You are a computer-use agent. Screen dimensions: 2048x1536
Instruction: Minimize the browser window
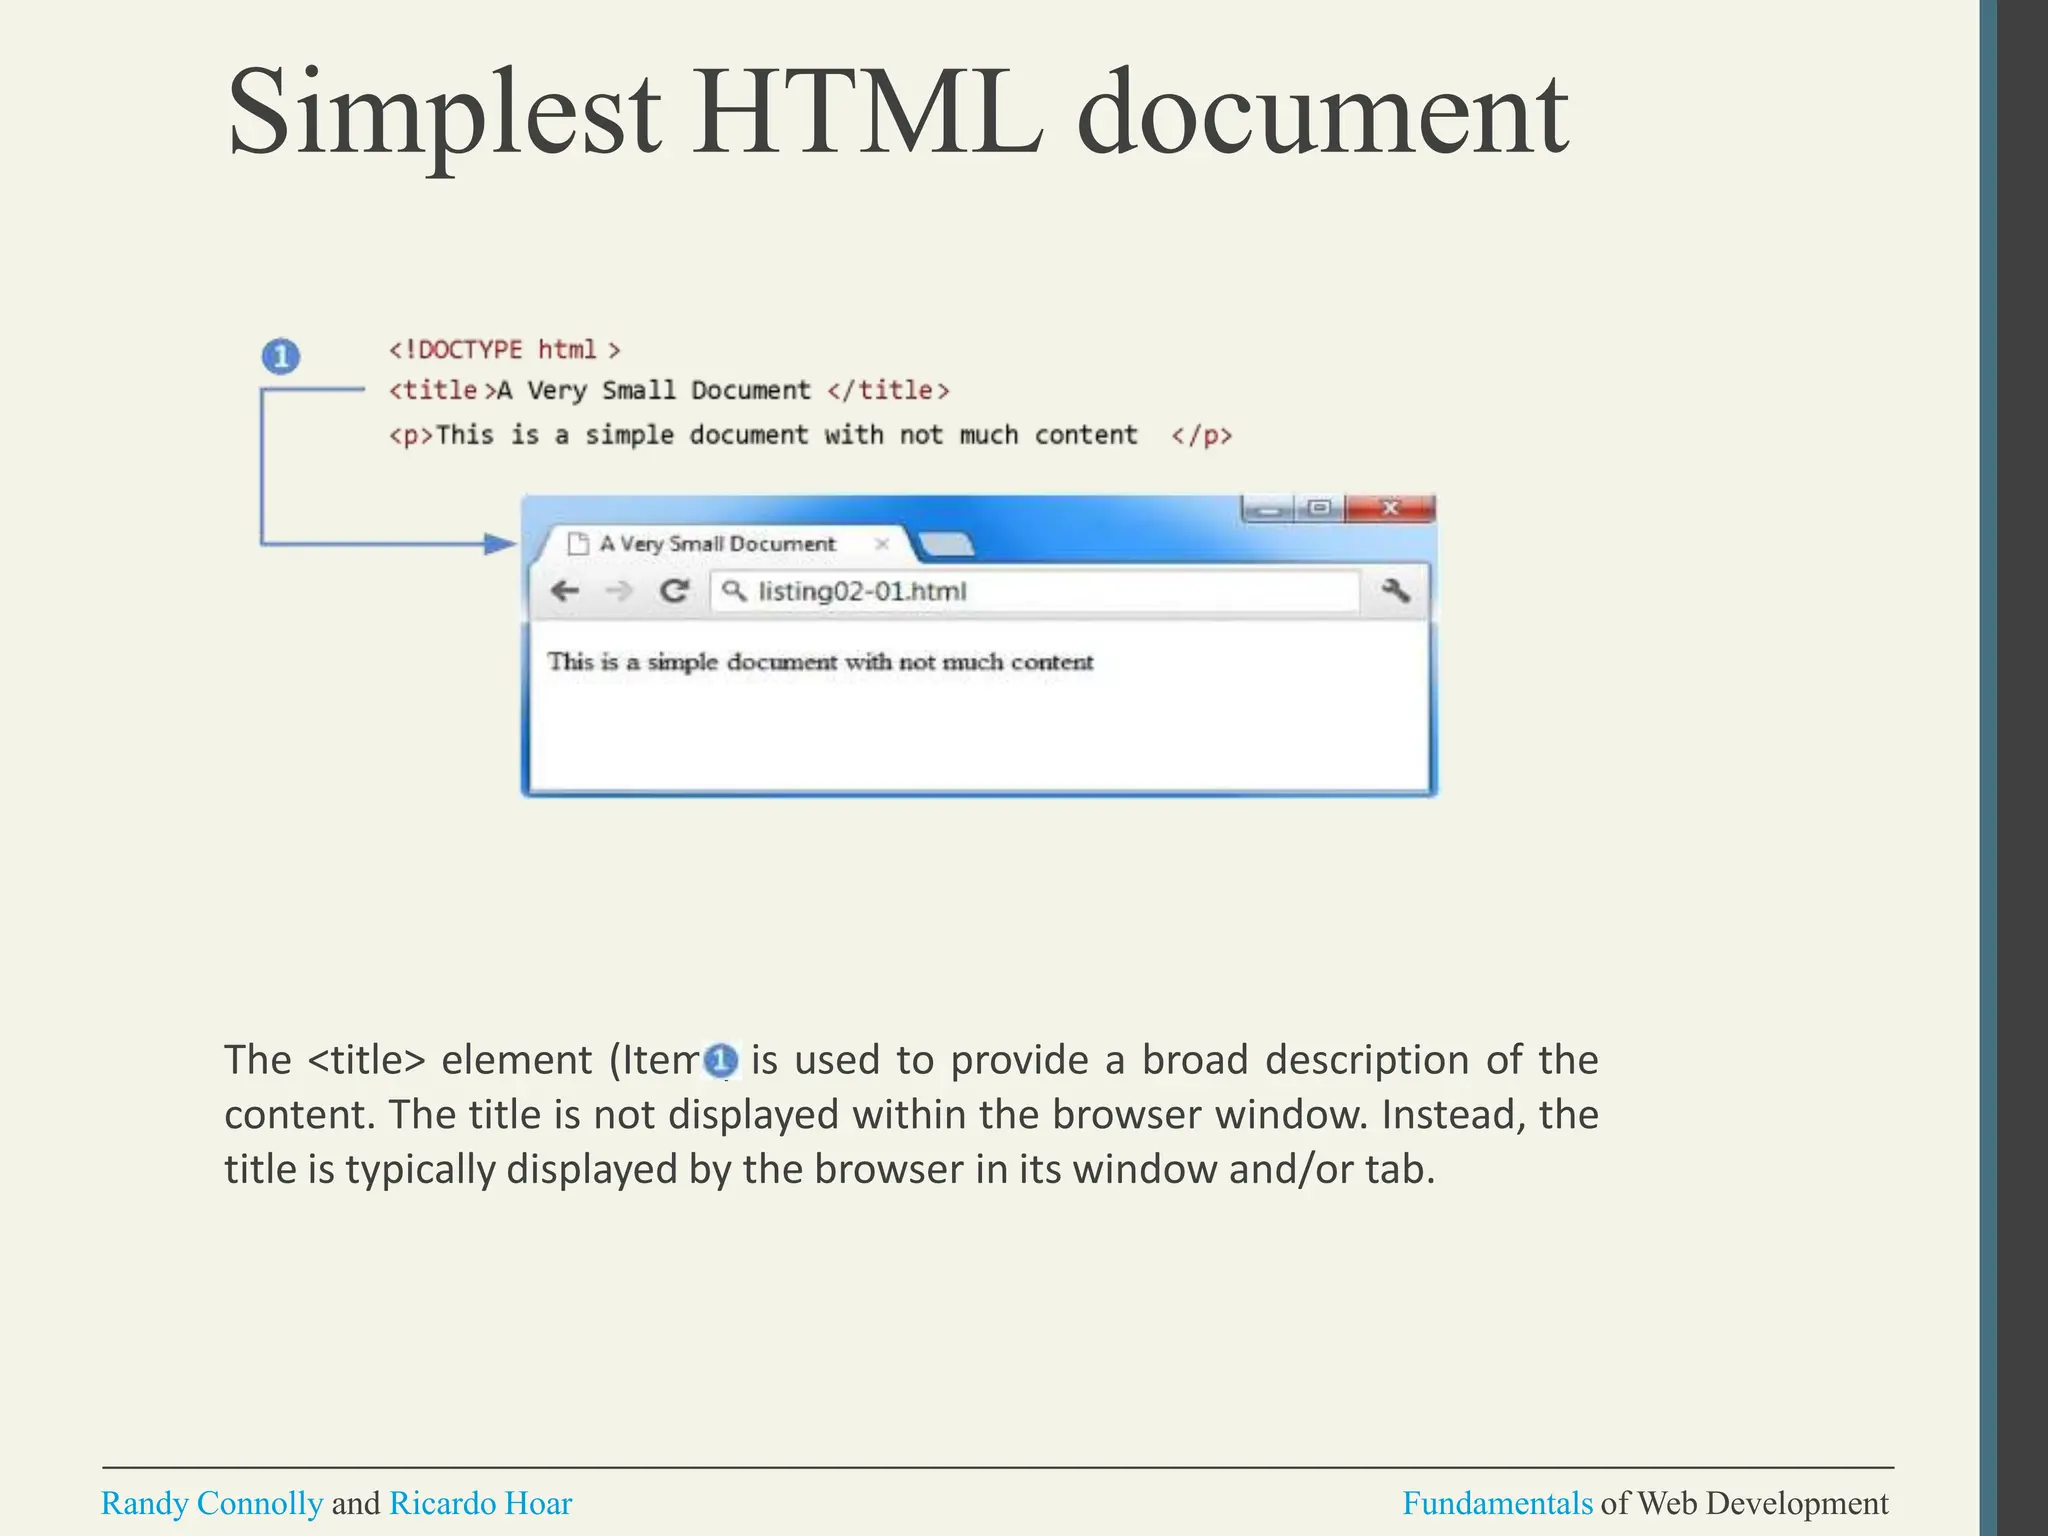click(x=1267, y=509)
